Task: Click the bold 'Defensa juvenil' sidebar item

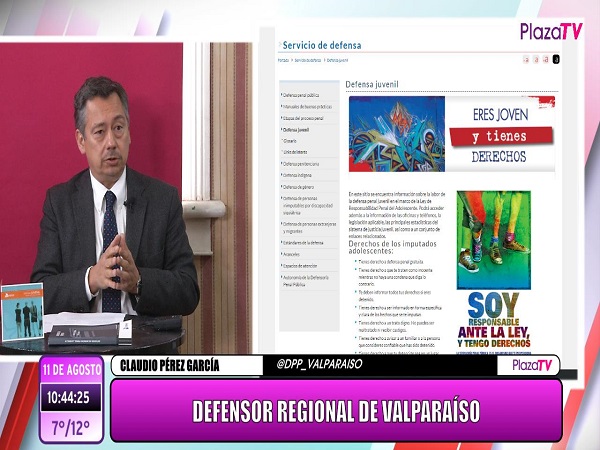Action: (x=296, y=130)
